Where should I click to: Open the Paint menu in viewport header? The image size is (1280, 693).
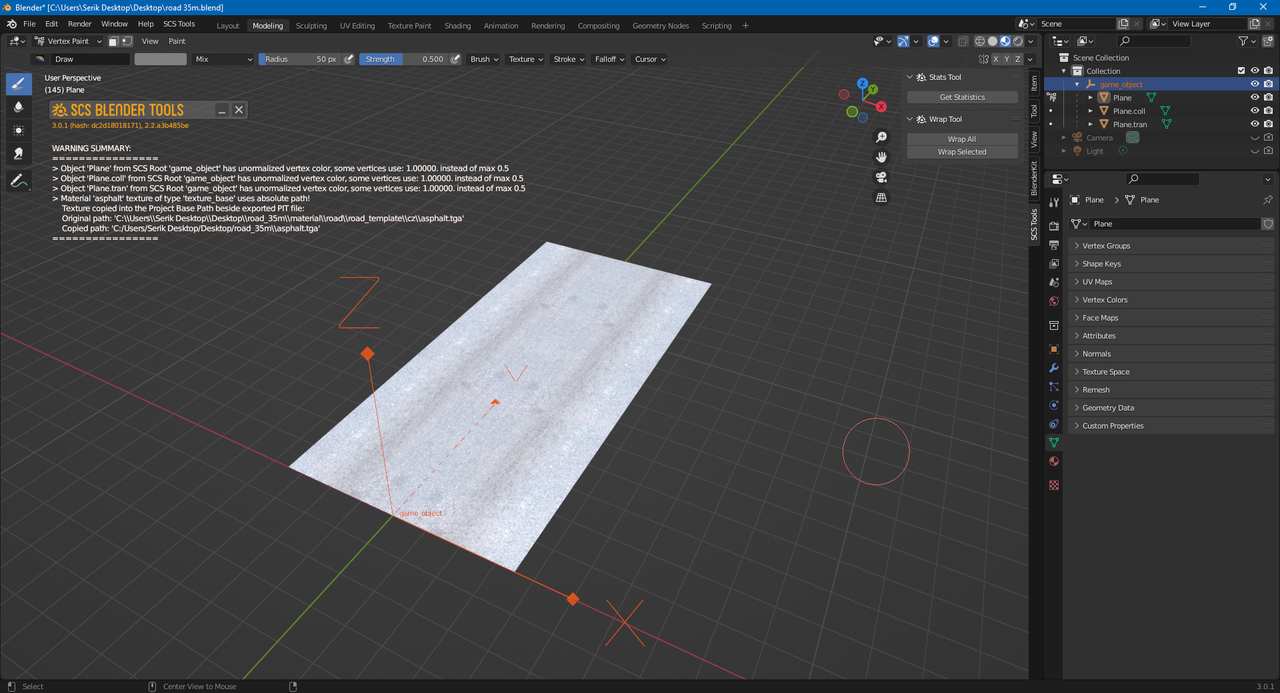tap(177, 41)
